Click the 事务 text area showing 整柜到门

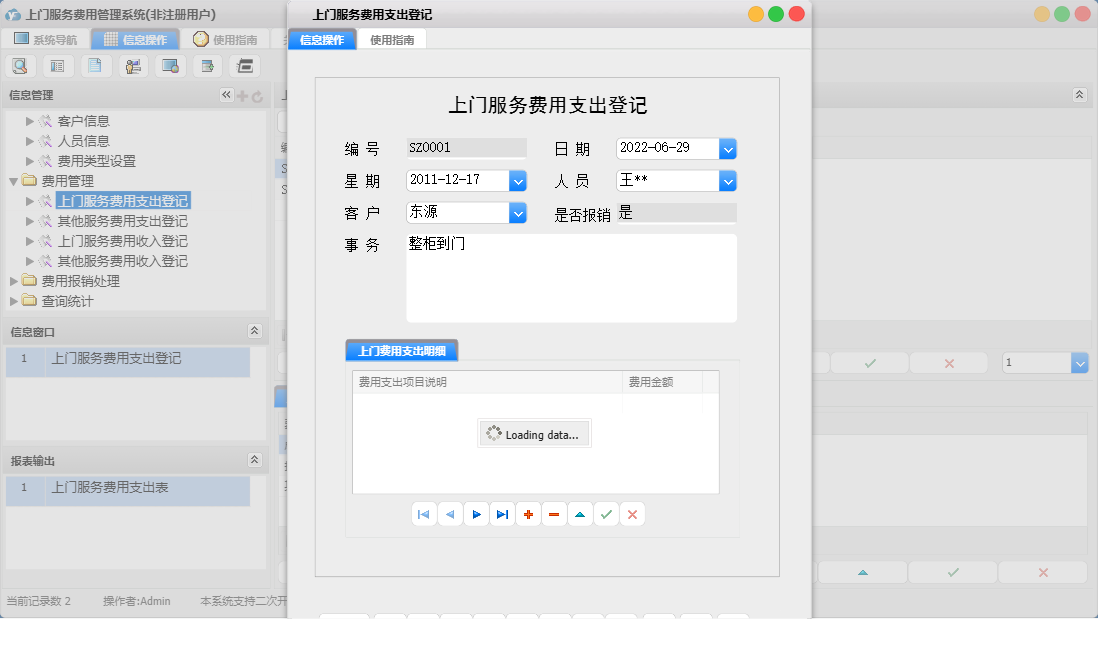point(570,275)
